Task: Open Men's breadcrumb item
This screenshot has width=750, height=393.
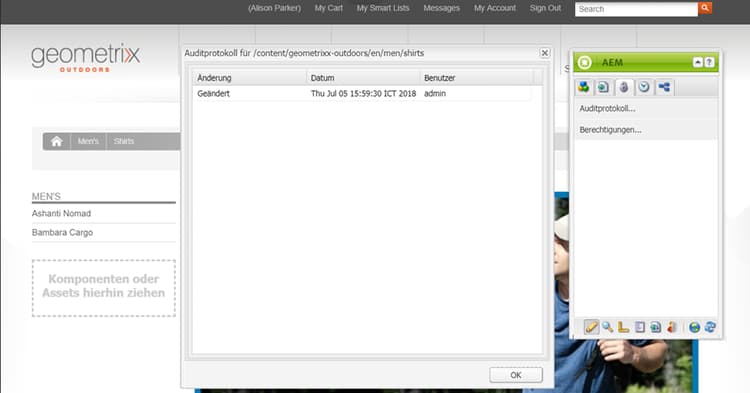Action: point(88,142)
